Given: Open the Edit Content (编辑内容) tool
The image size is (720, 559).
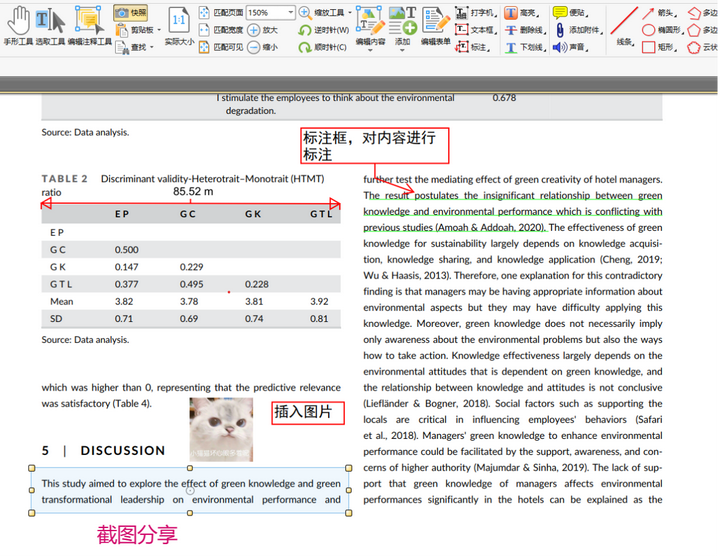Looking at the screenshot, I should click(370, 28).
